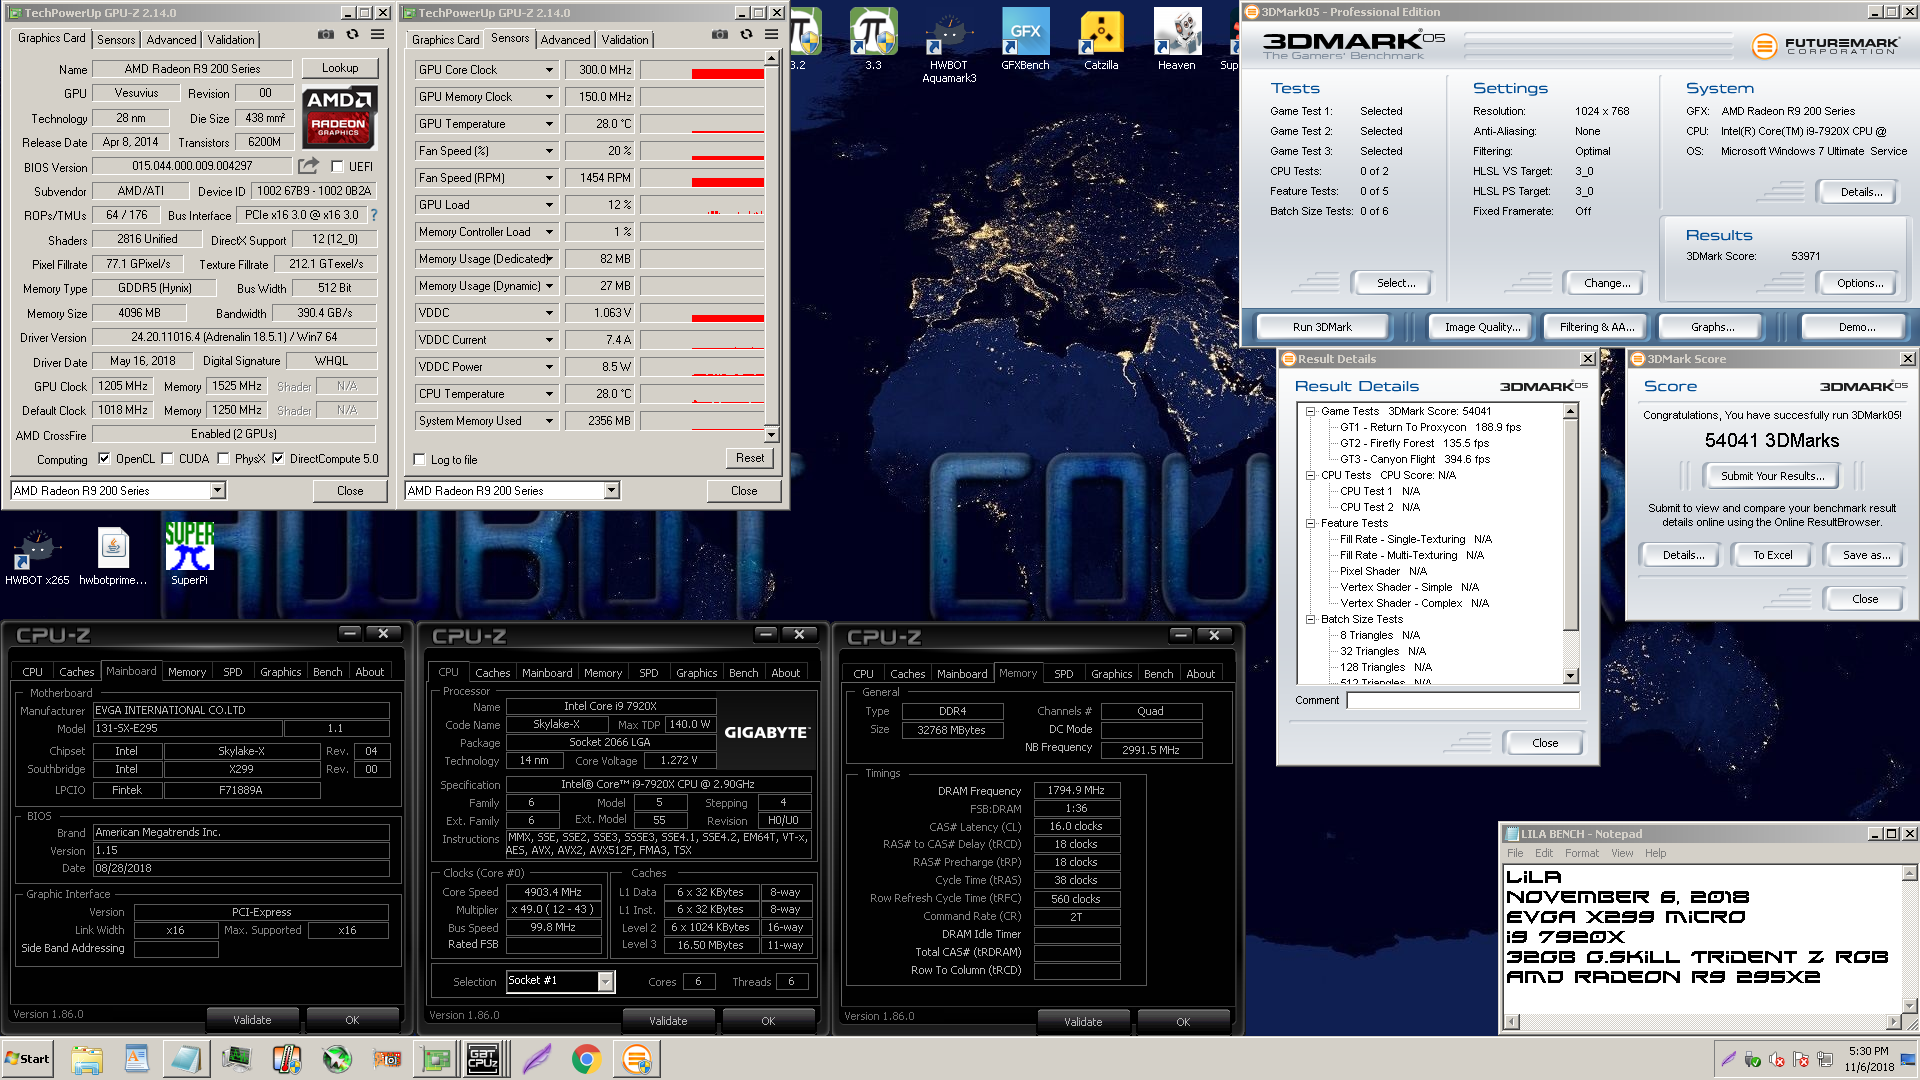Screen dimensions: 1920x1080
Task: Open the VDDC Power sensor dropdown
Action: pos(549,367)
